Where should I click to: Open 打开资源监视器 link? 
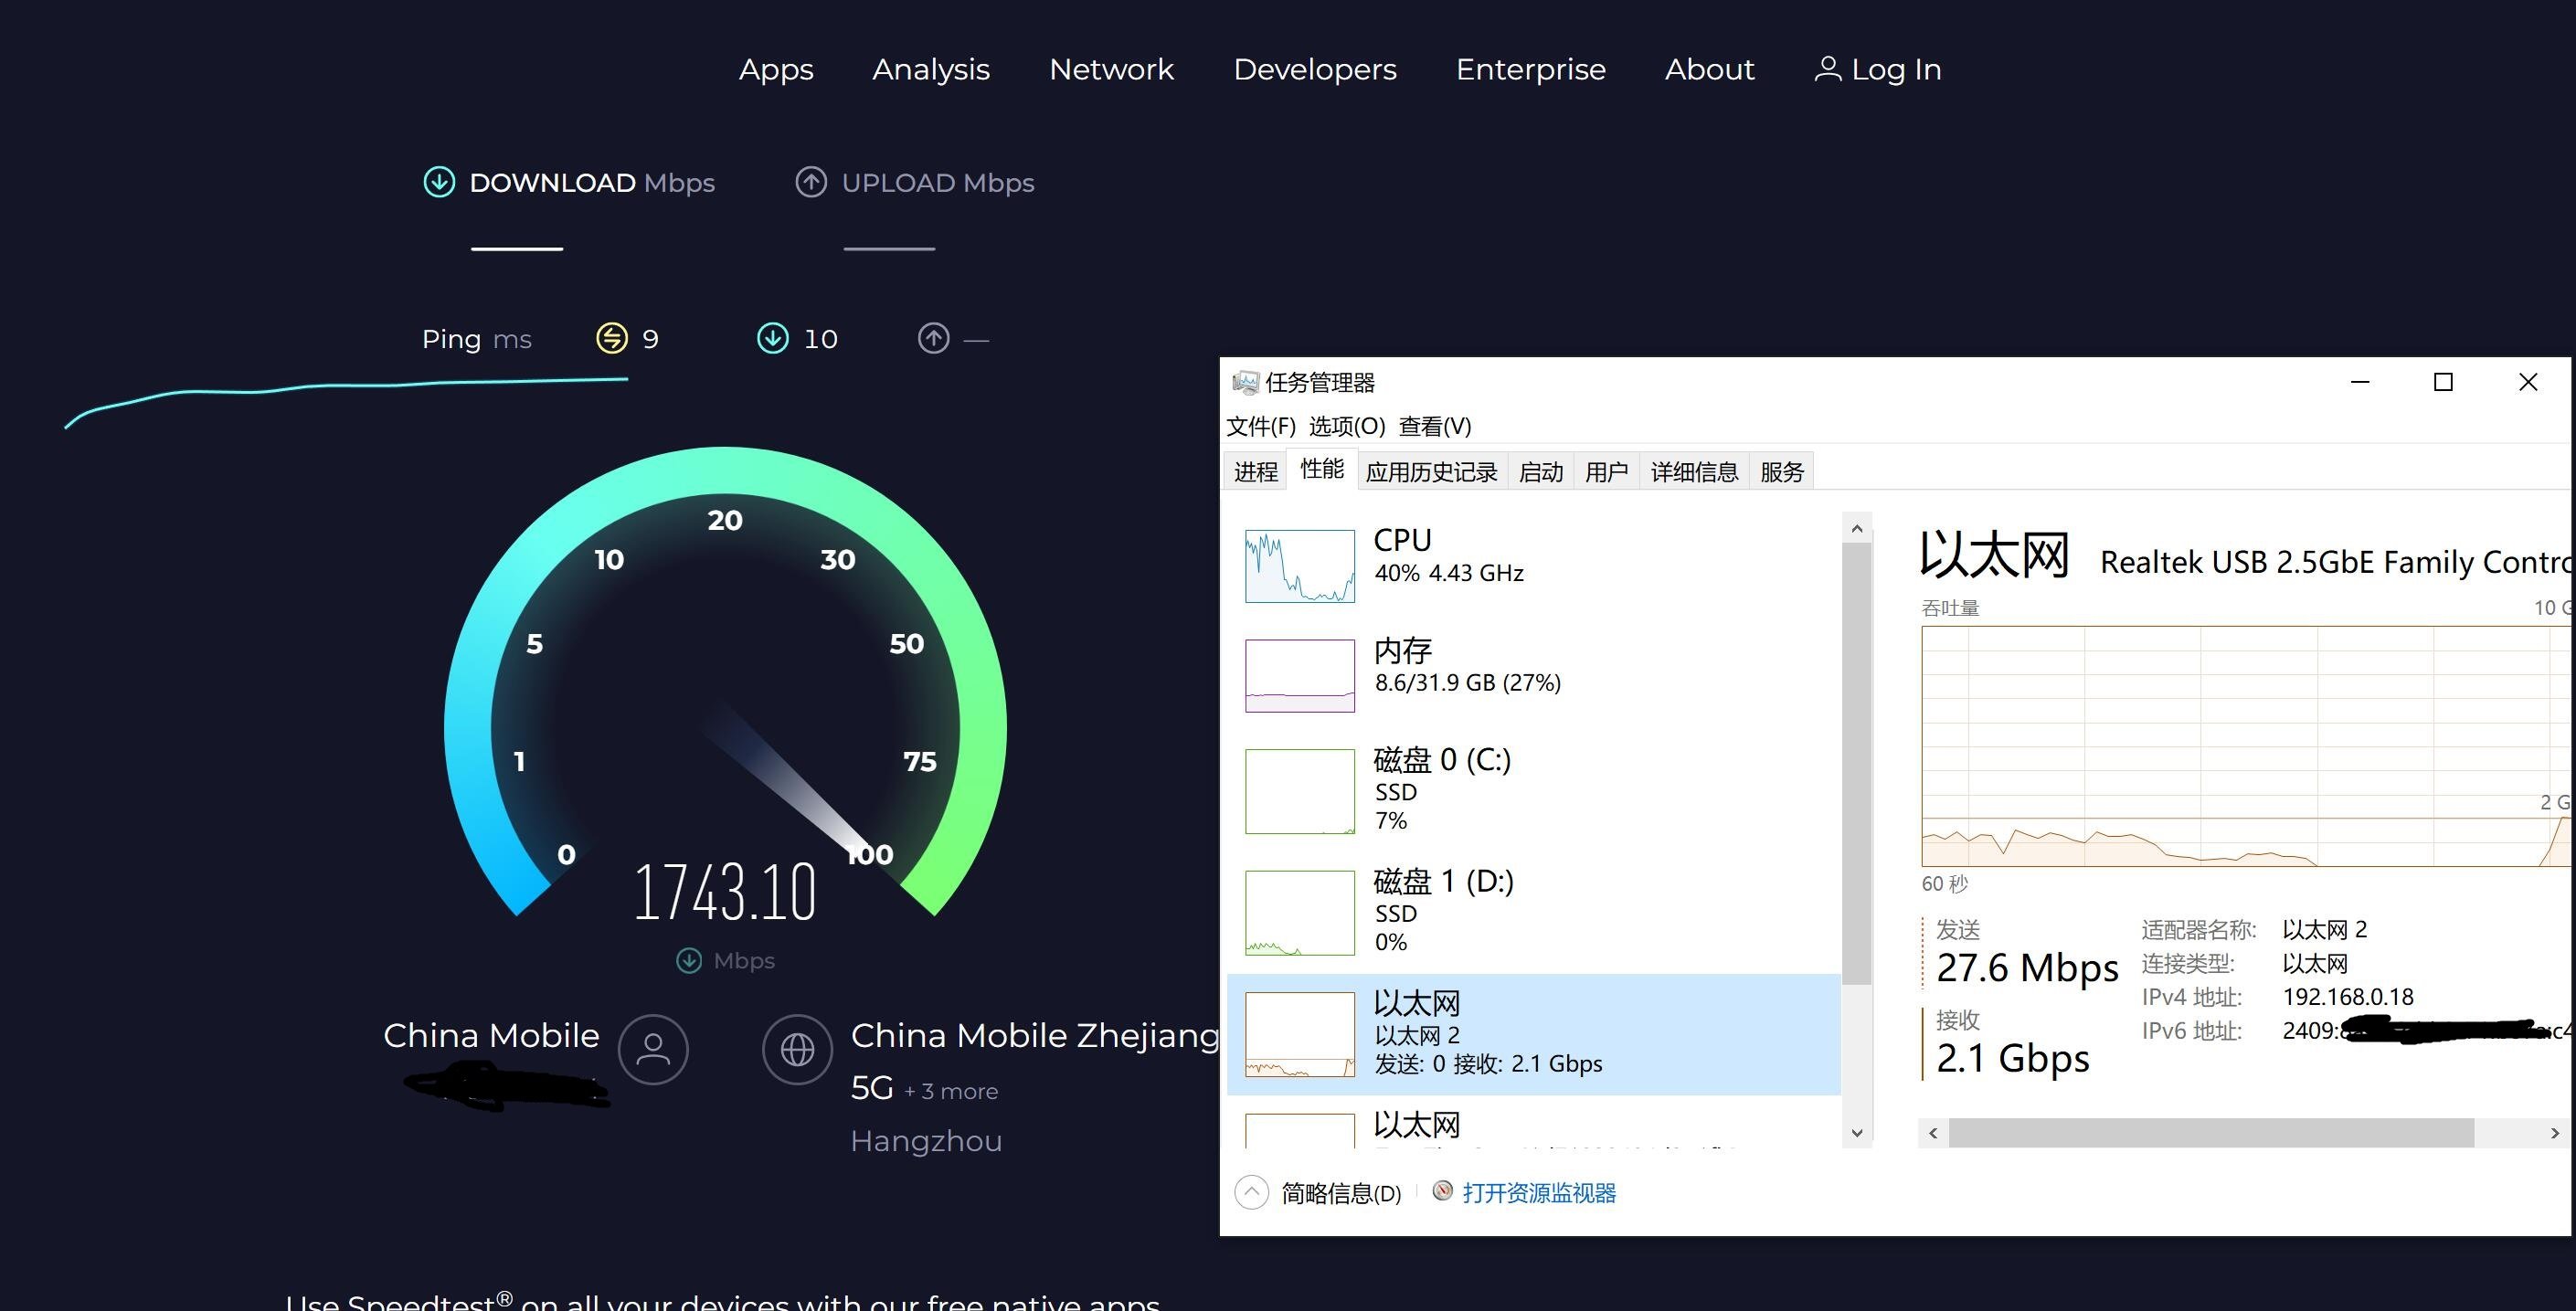[1539, 1193]
